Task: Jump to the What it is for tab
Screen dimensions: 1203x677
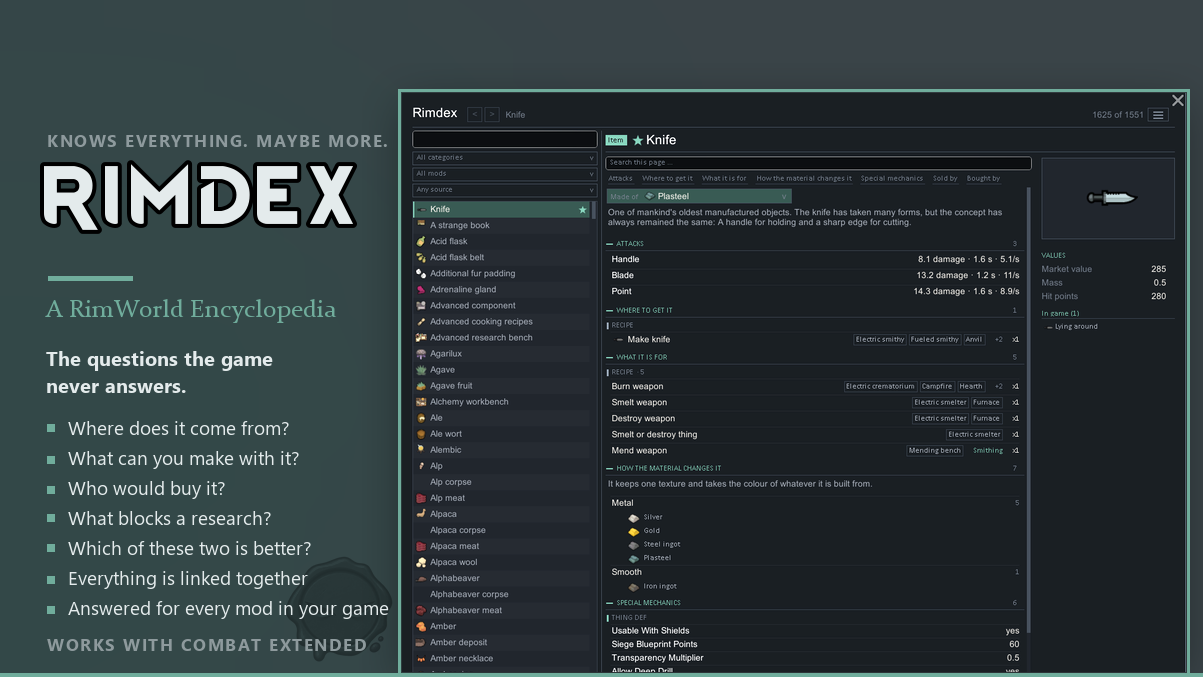Action: coord(724,179)
